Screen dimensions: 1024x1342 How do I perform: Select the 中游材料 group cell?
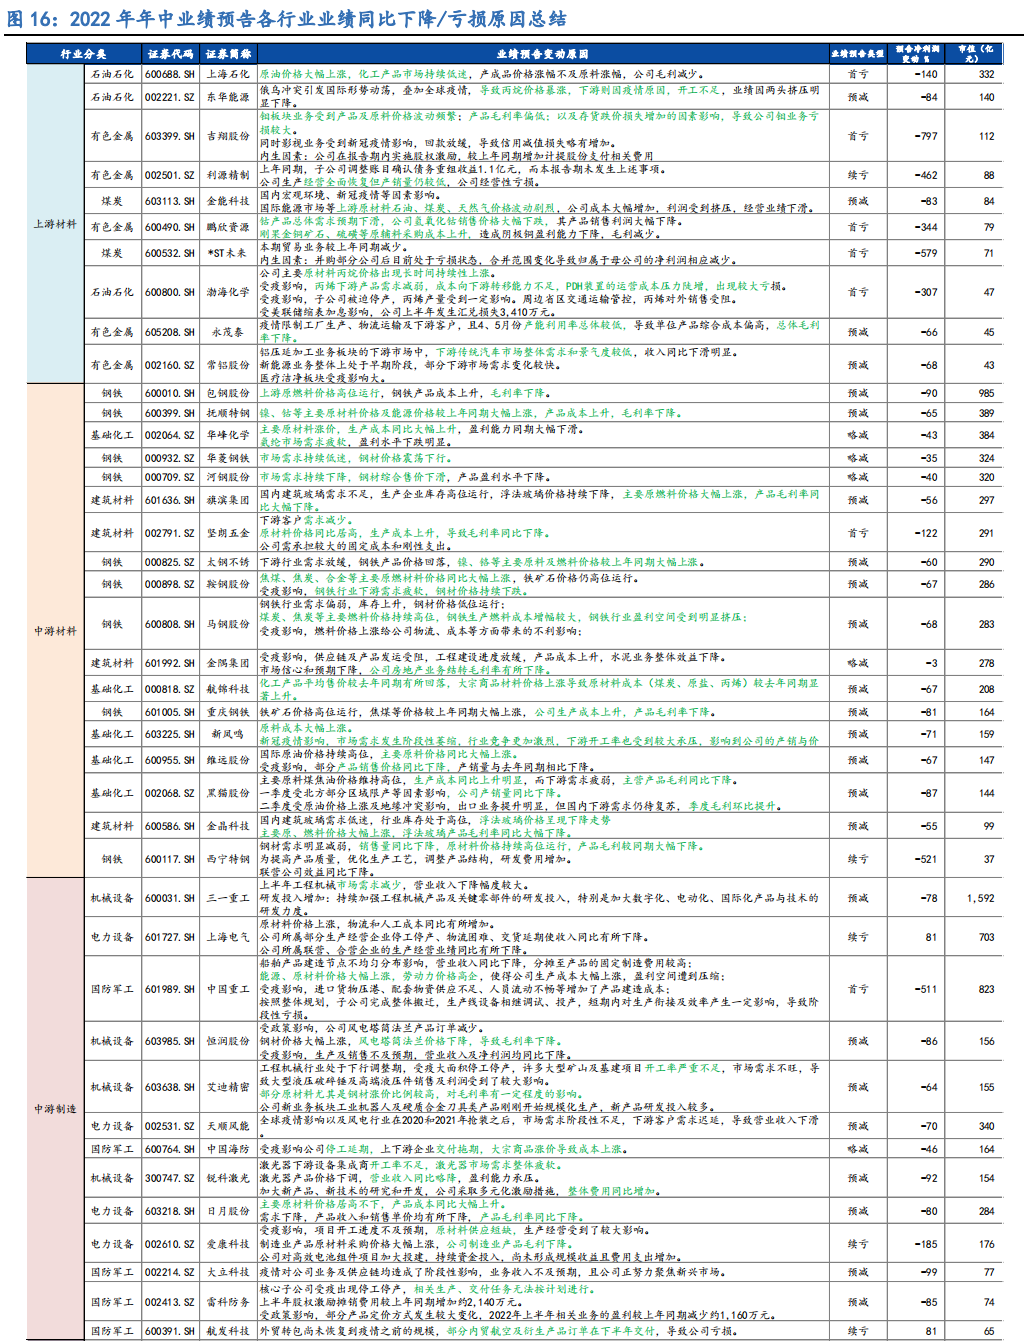tap(55, 631)
